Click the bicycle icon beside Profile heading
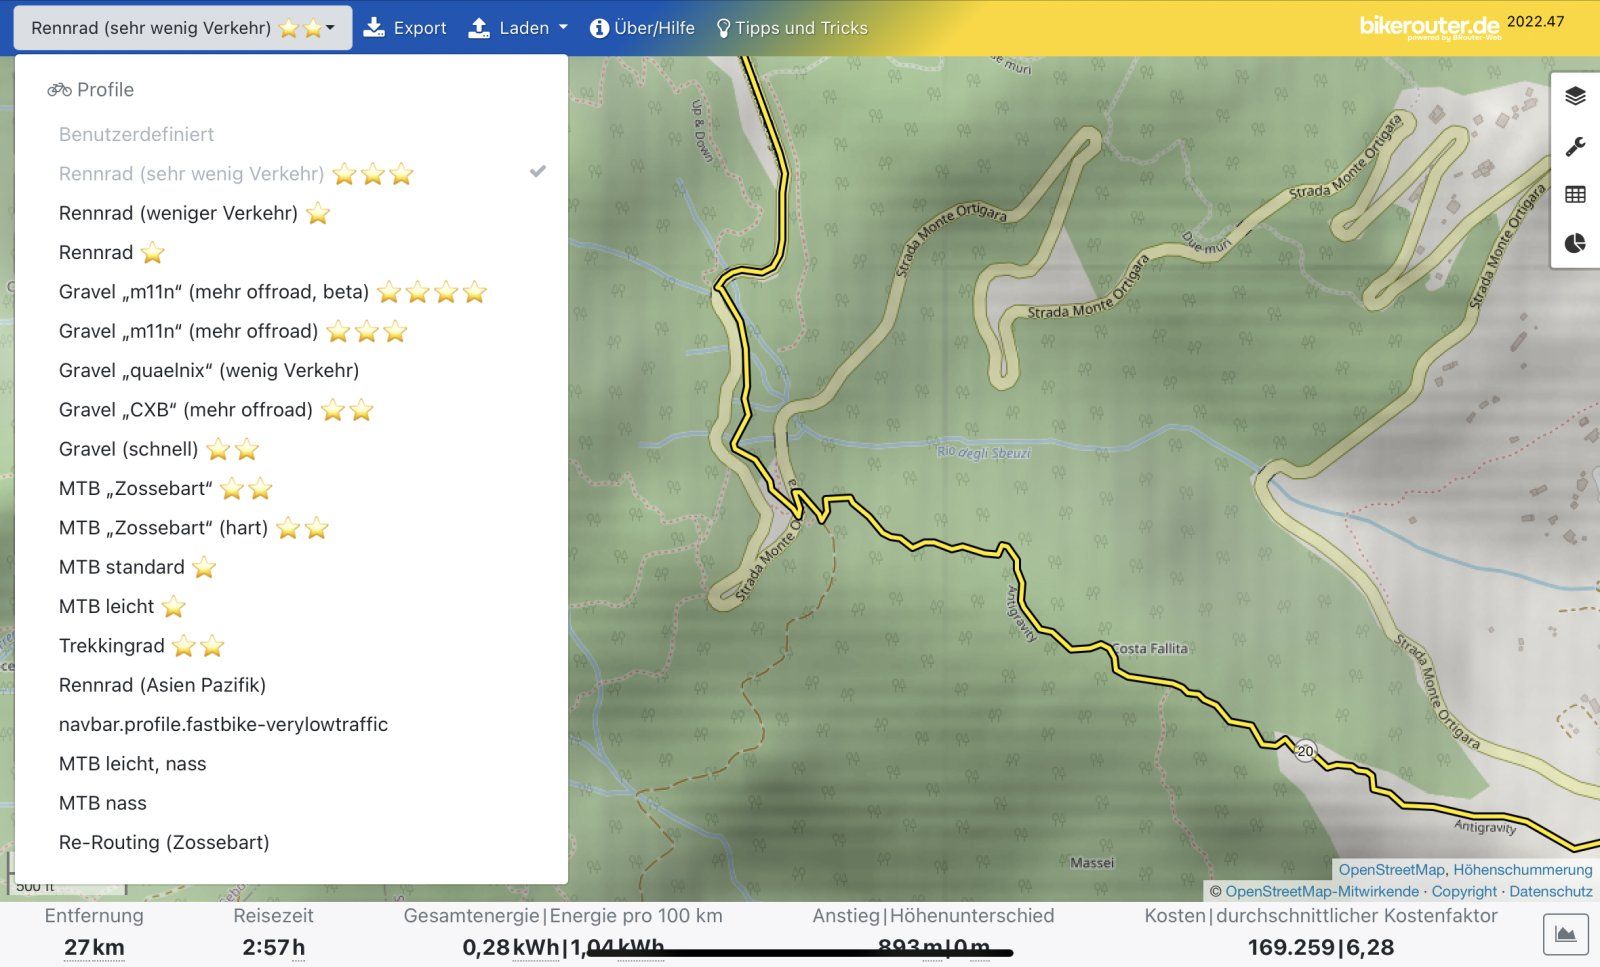Screen dimensions: 1600x967 (59, 90)
